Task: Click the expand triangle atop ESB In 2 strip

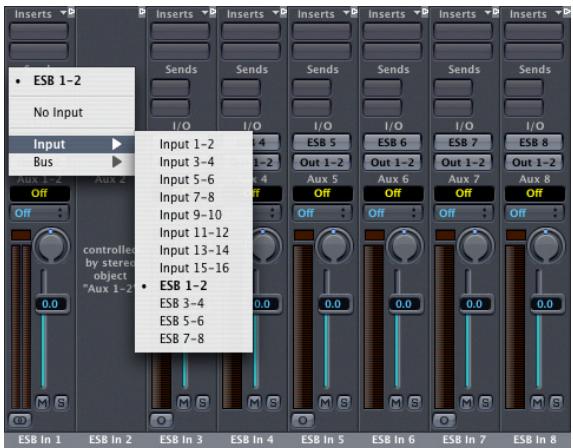Action: point(142,13)
